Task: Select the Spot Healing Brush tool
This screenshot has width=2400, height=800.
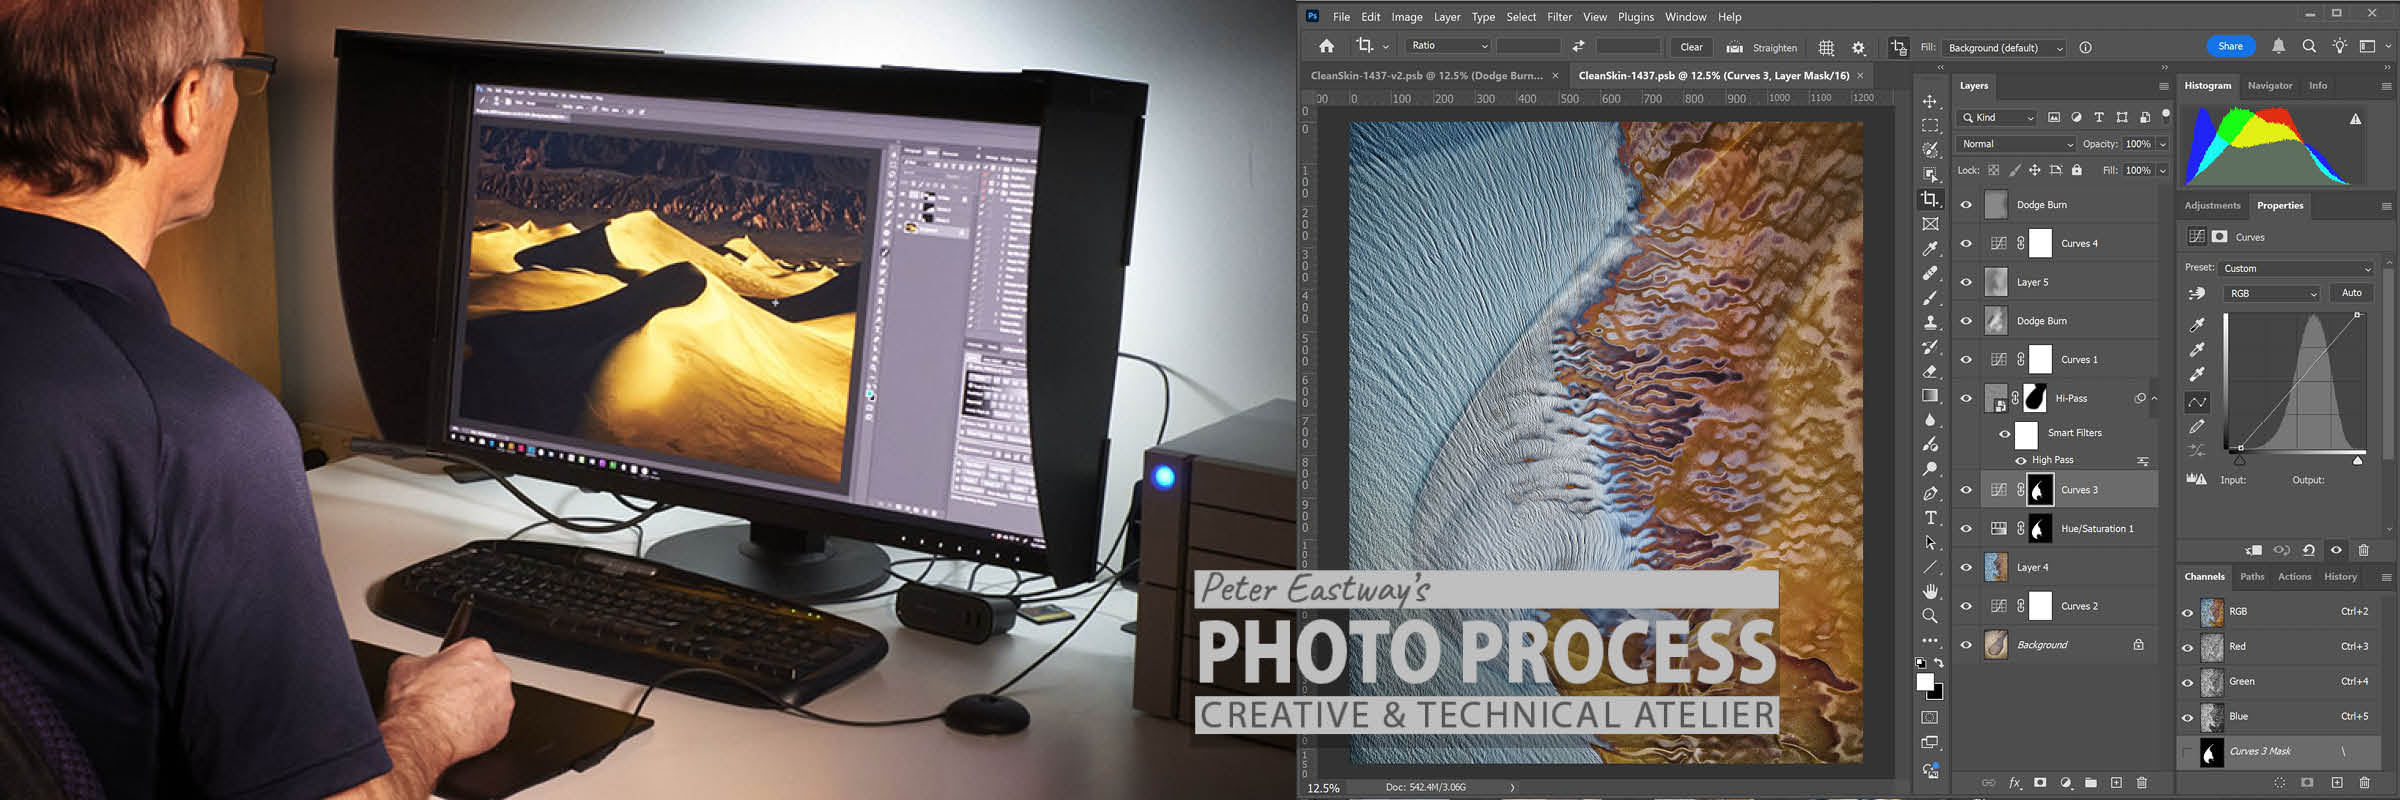Action: [1930, 273]
